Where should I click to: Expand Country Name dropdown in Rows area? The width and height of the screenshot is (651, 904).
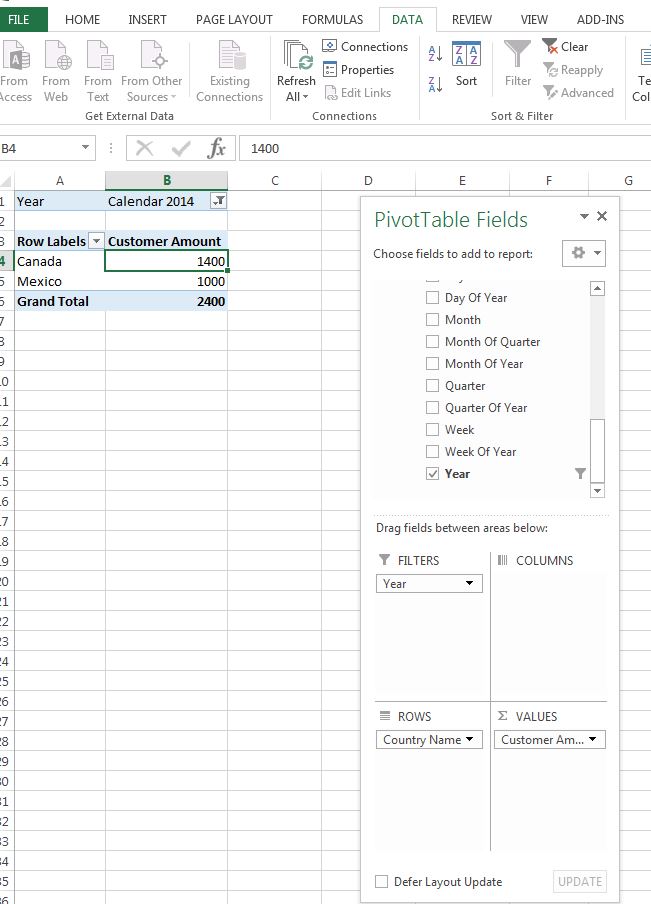(x=470, y=740)
